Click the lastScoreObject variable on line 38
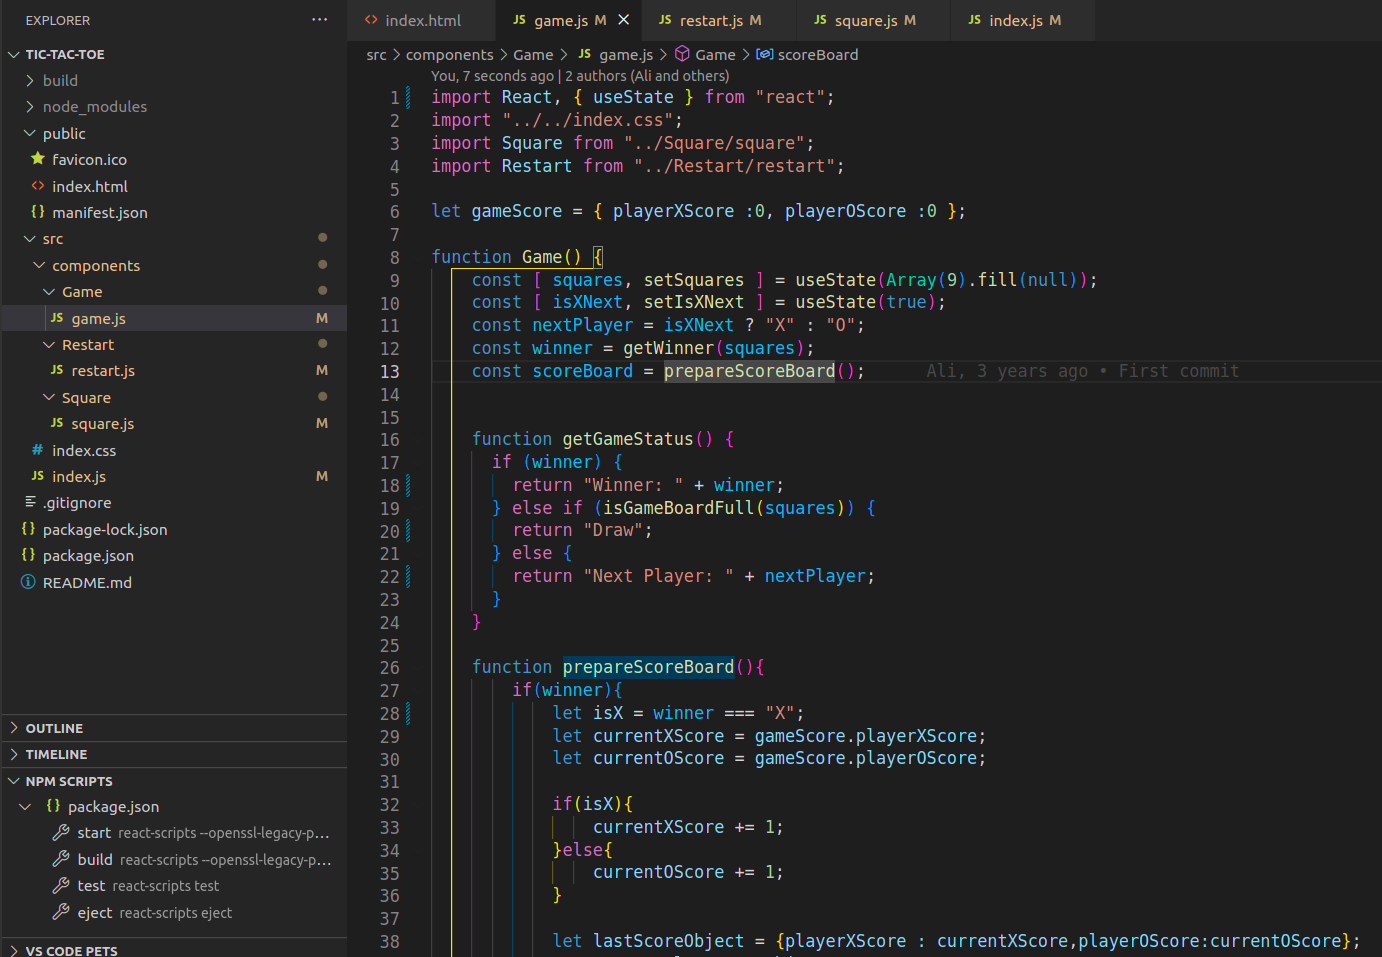The width and height of the screenshot is (1382, 957). pyautogui.click(x=668, y=941)
